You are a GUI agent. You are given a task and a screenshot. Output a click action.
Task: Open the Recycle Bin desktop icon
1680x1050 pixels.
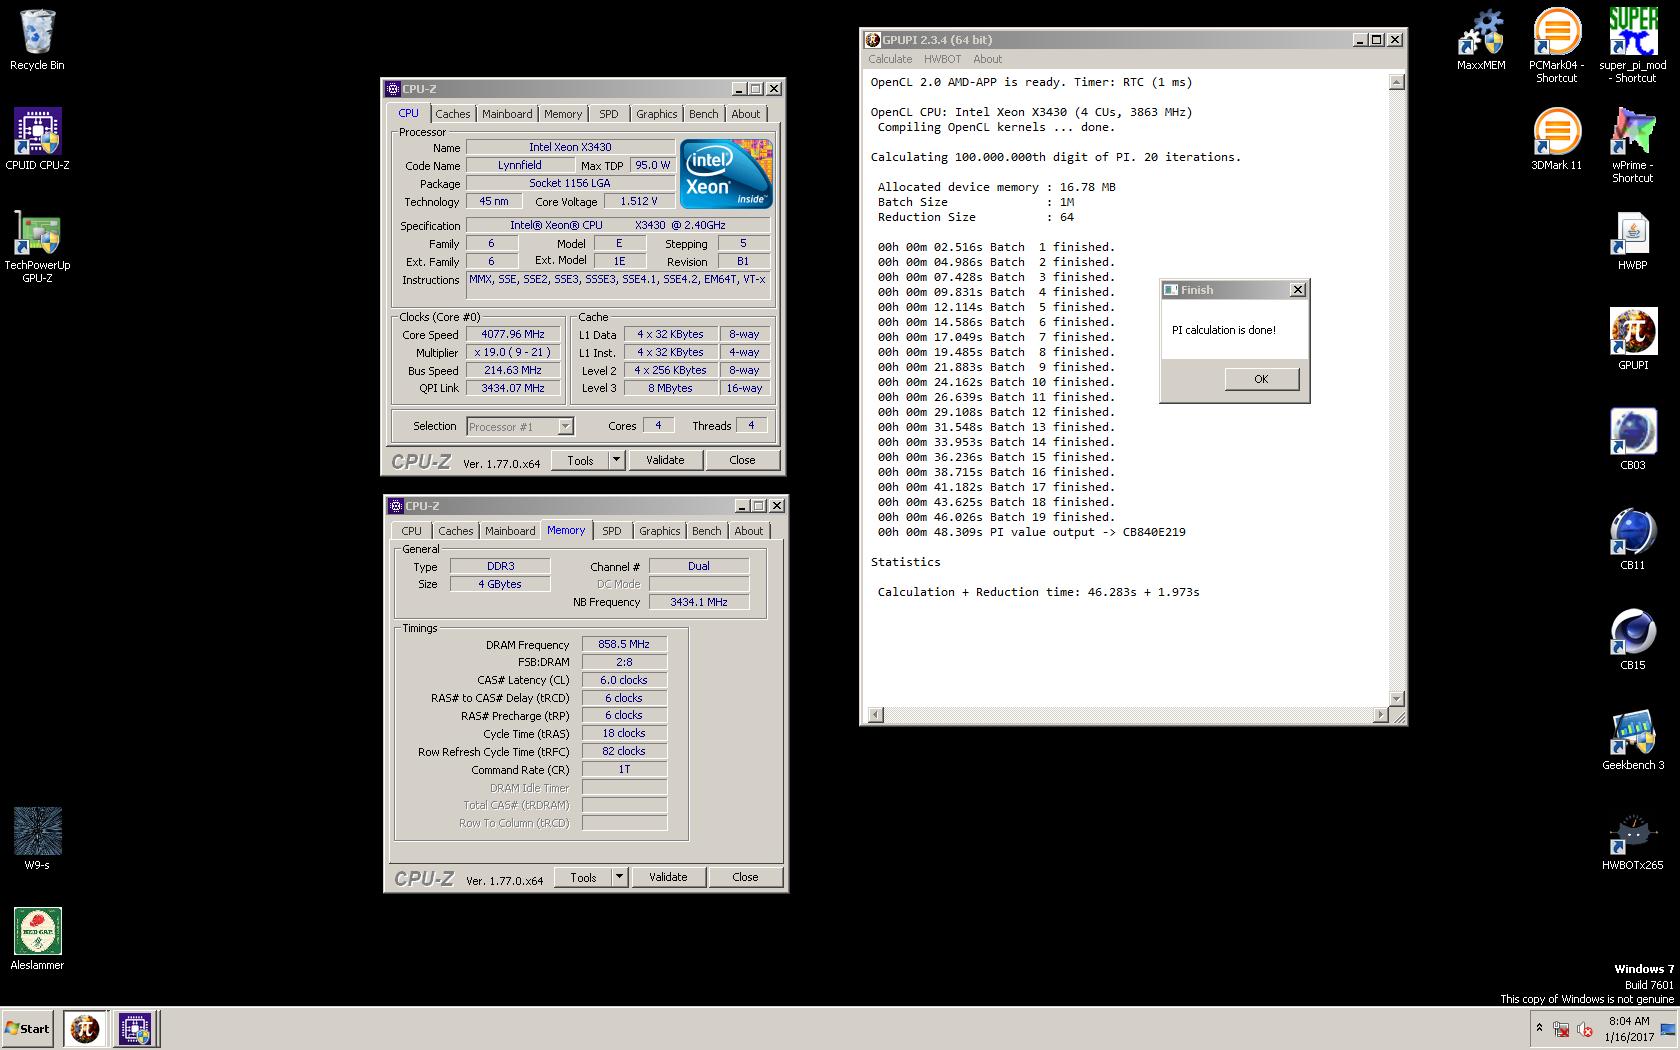(37, 40)
